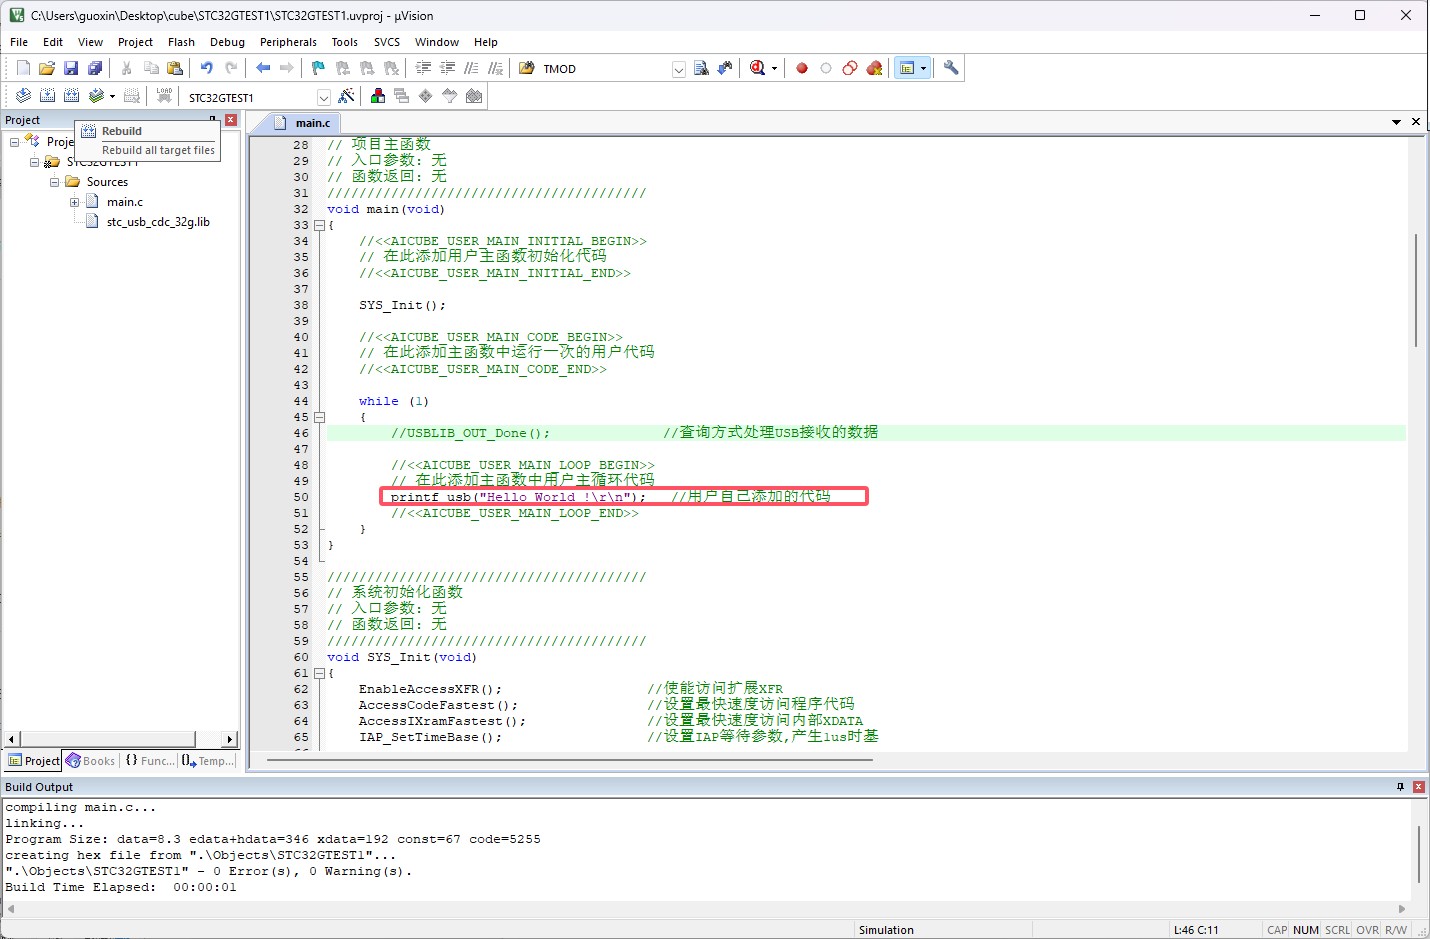The height and width of the screenshot is (939, 1430).
Task: Close the main.c editor tab area
Action: [1416, 122]
